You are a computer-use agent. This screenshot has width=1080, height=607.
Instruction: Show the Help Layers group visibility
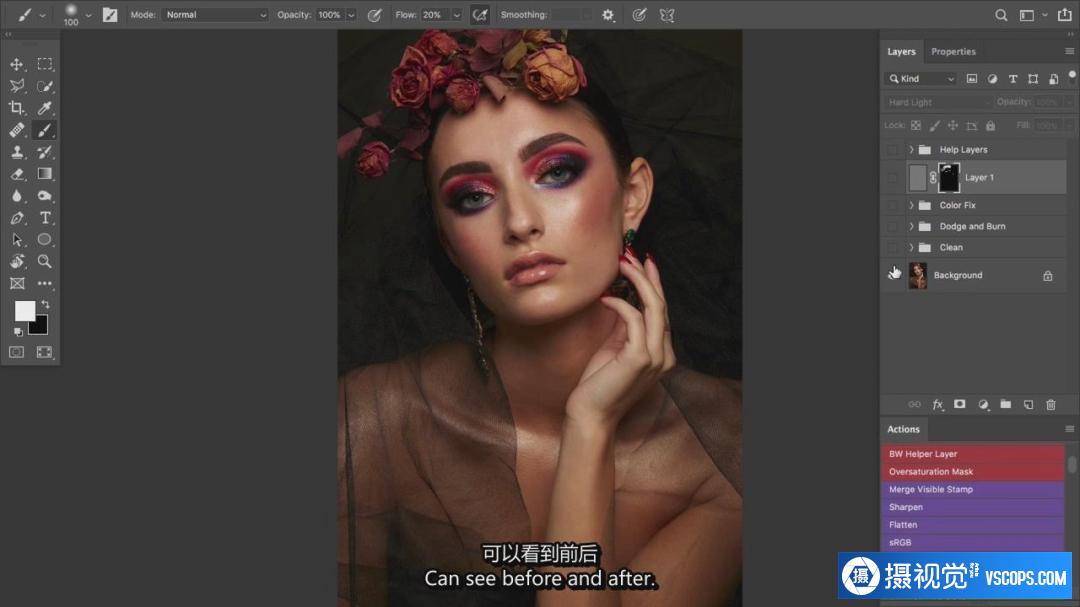[893, 150]
